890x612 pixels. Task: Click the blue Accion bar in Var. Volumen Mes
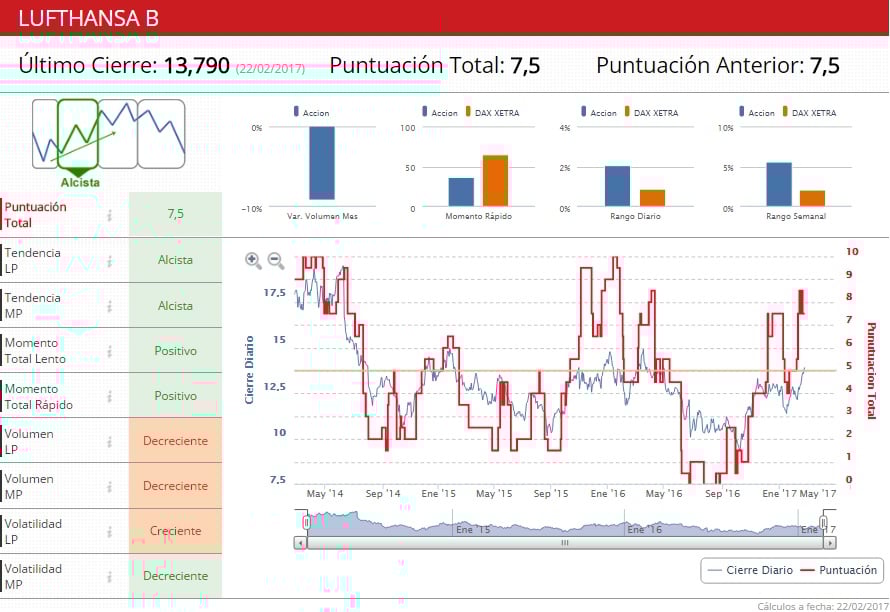(x=322, y=163)
